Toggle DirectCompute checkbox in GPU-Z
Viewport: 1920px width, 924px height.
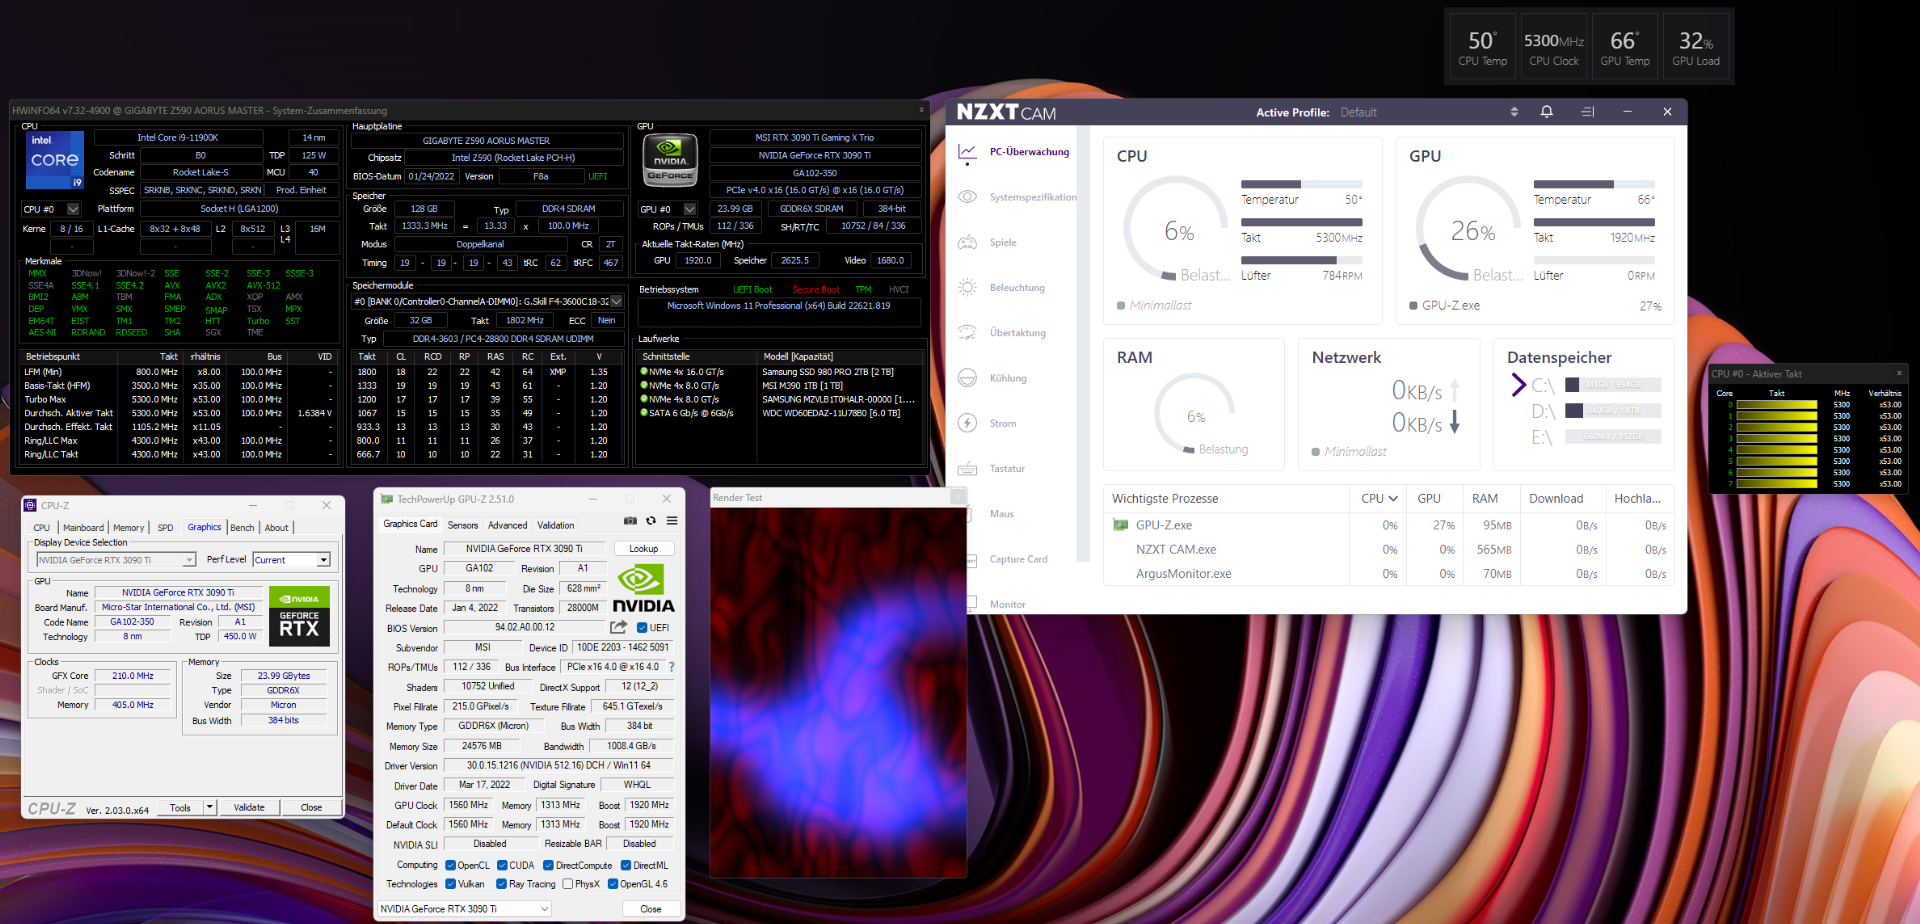tap(548, 866)
